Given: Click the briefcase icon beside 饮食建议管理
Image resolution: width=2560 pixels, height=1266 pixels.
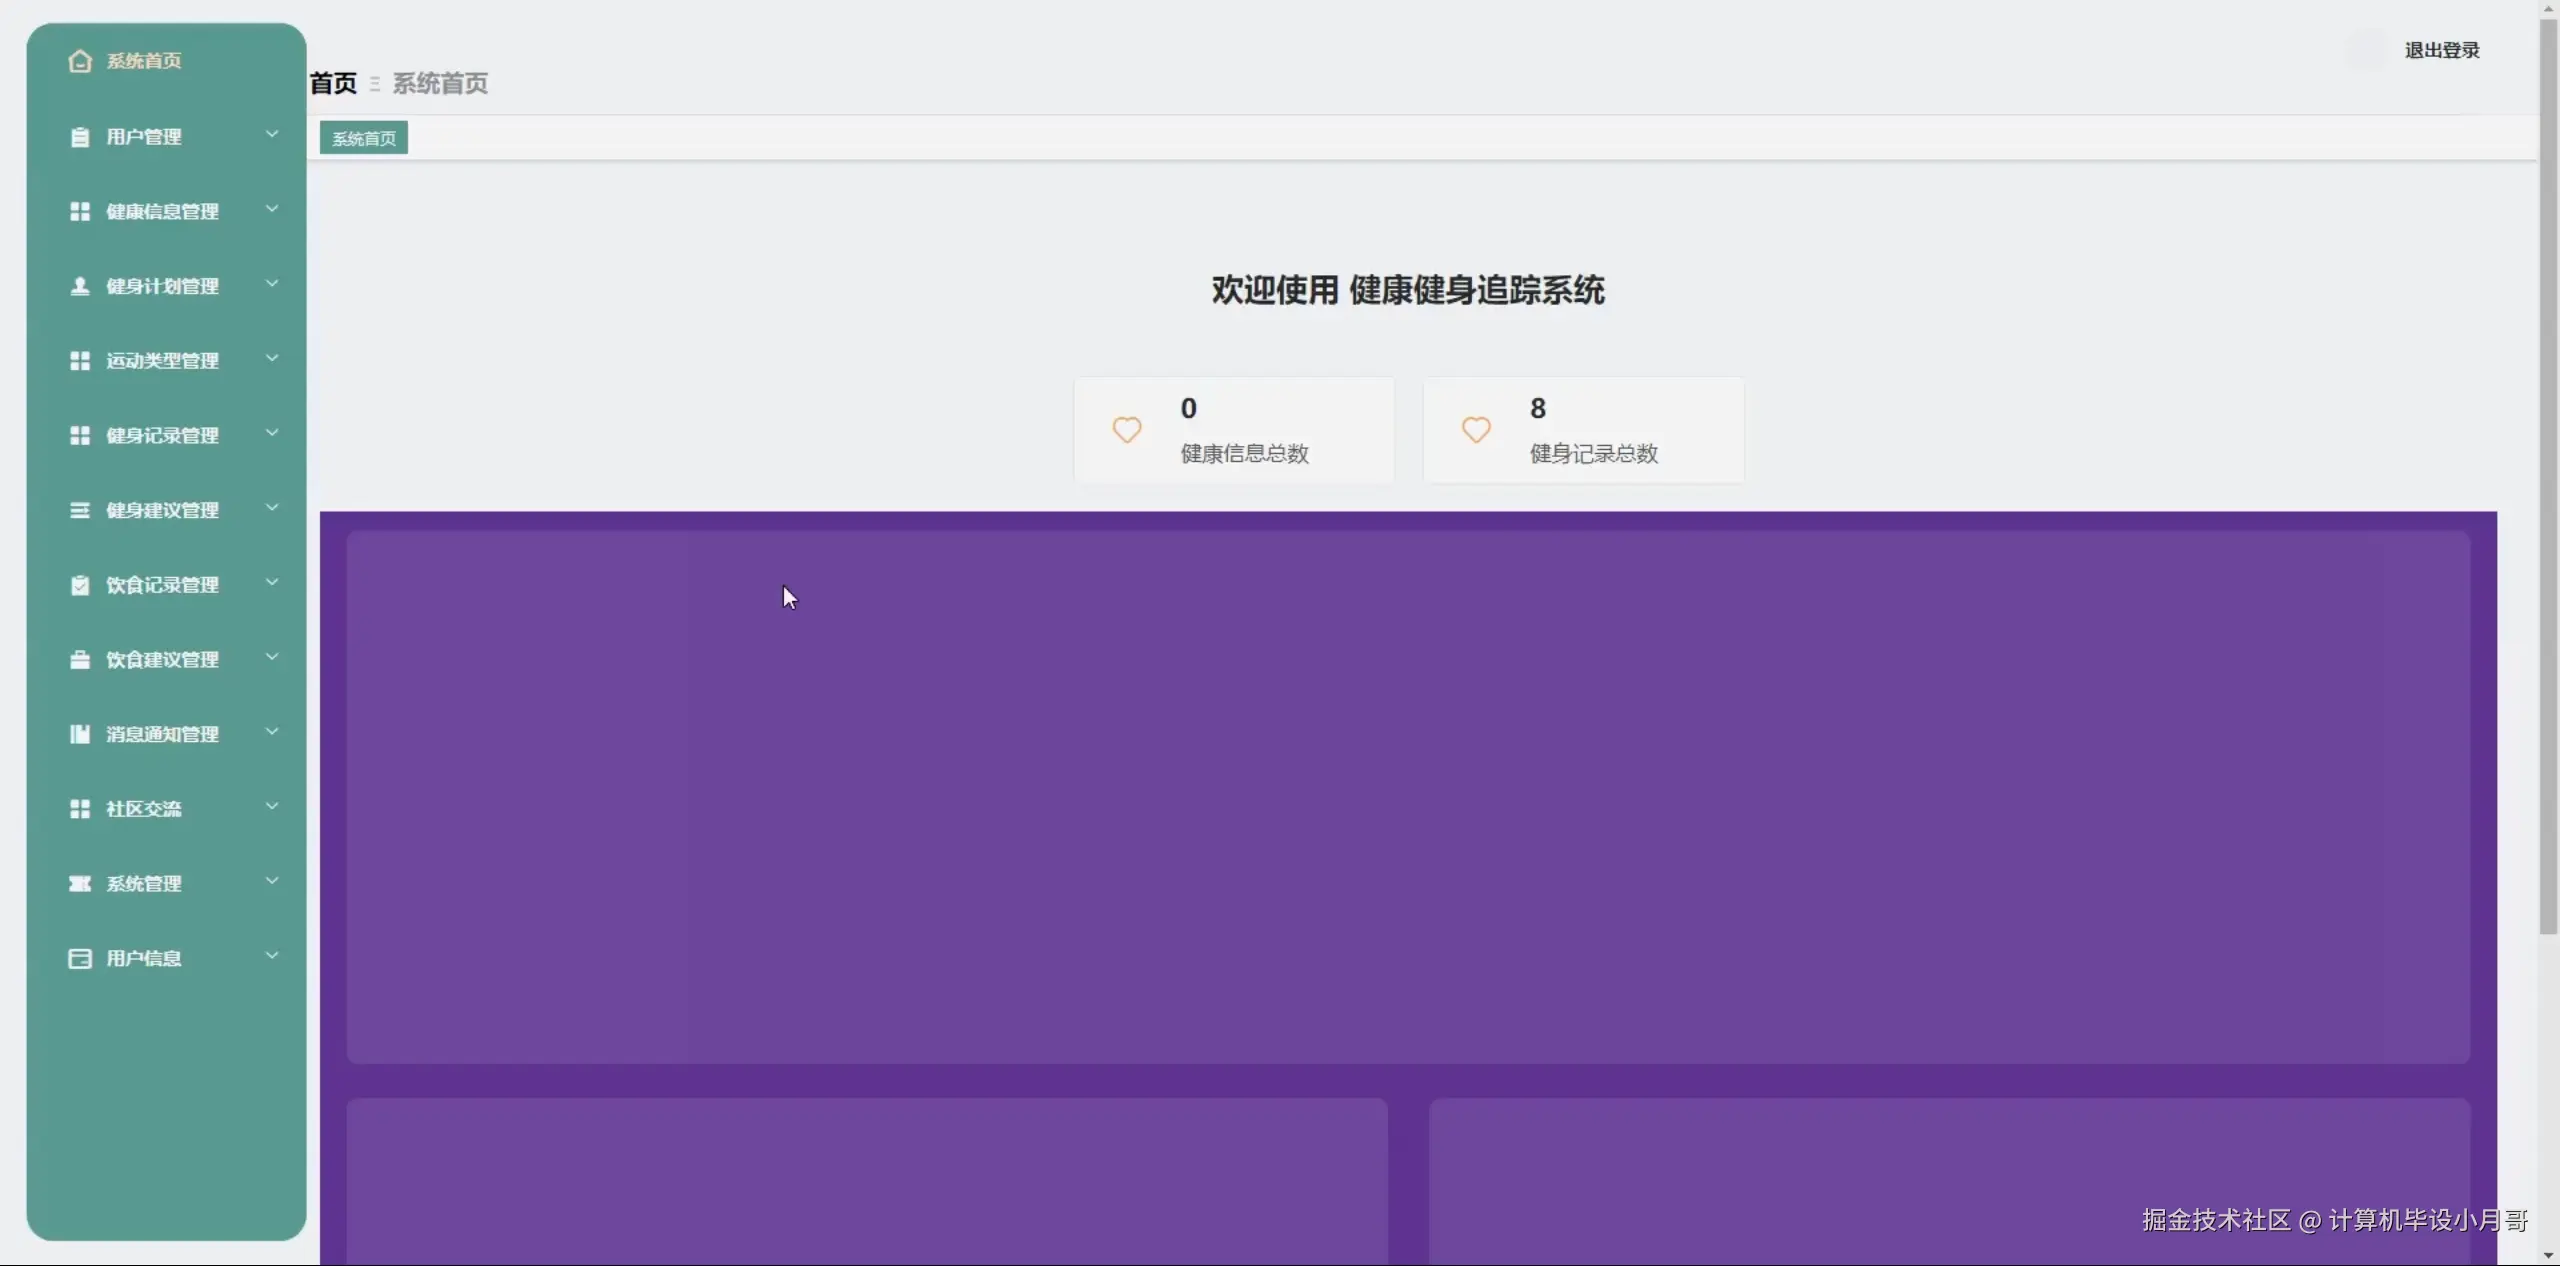Looking at the screenshot, I should tap(80, 659).
